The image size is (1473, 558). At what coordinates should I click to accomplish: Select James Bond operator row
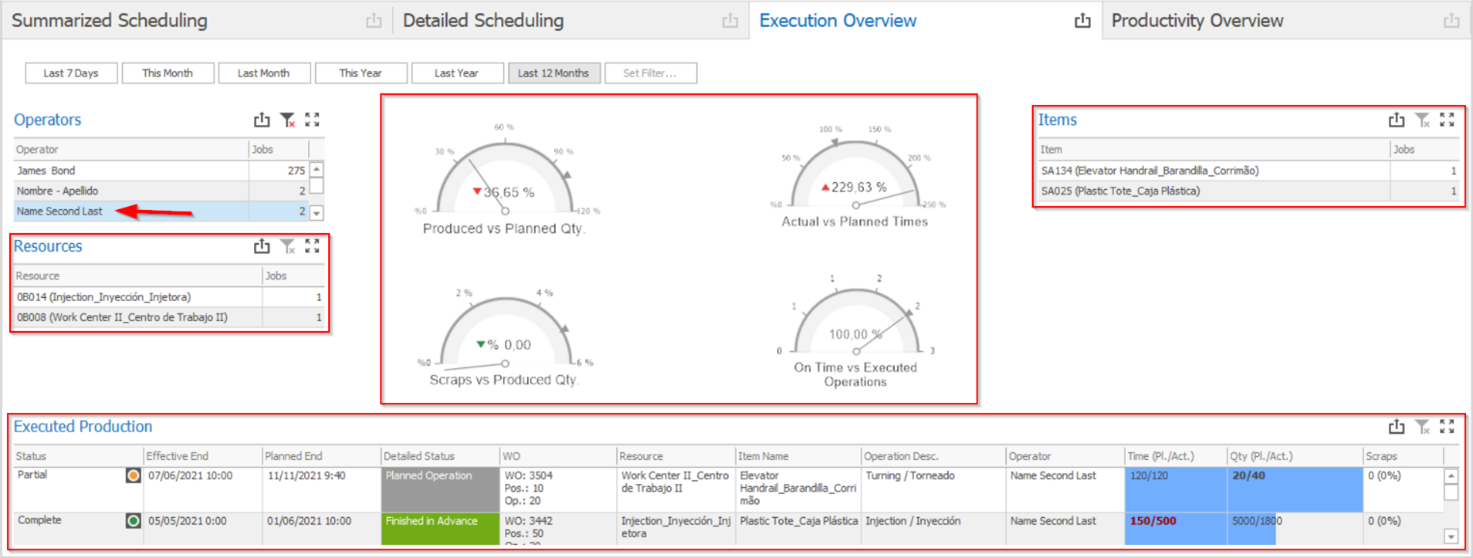coord(130,171)
